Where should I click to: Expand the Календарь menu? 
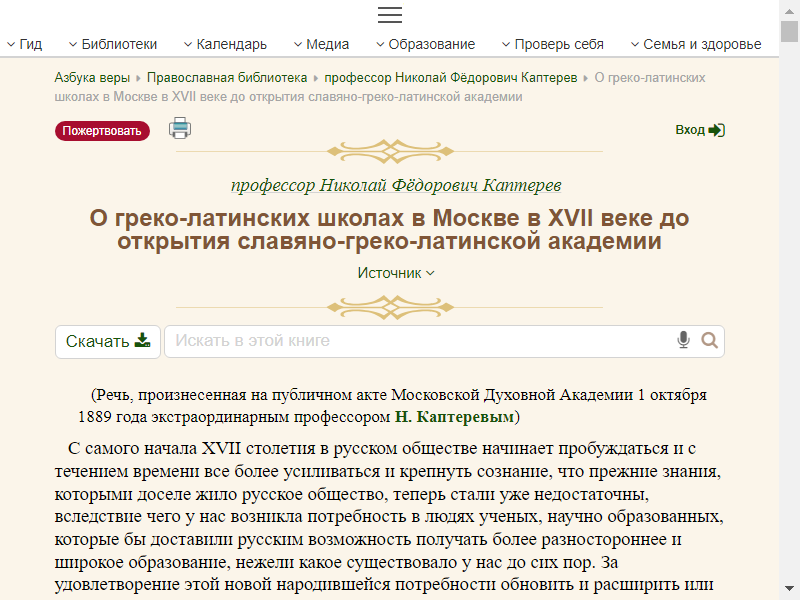pos(225,44)
